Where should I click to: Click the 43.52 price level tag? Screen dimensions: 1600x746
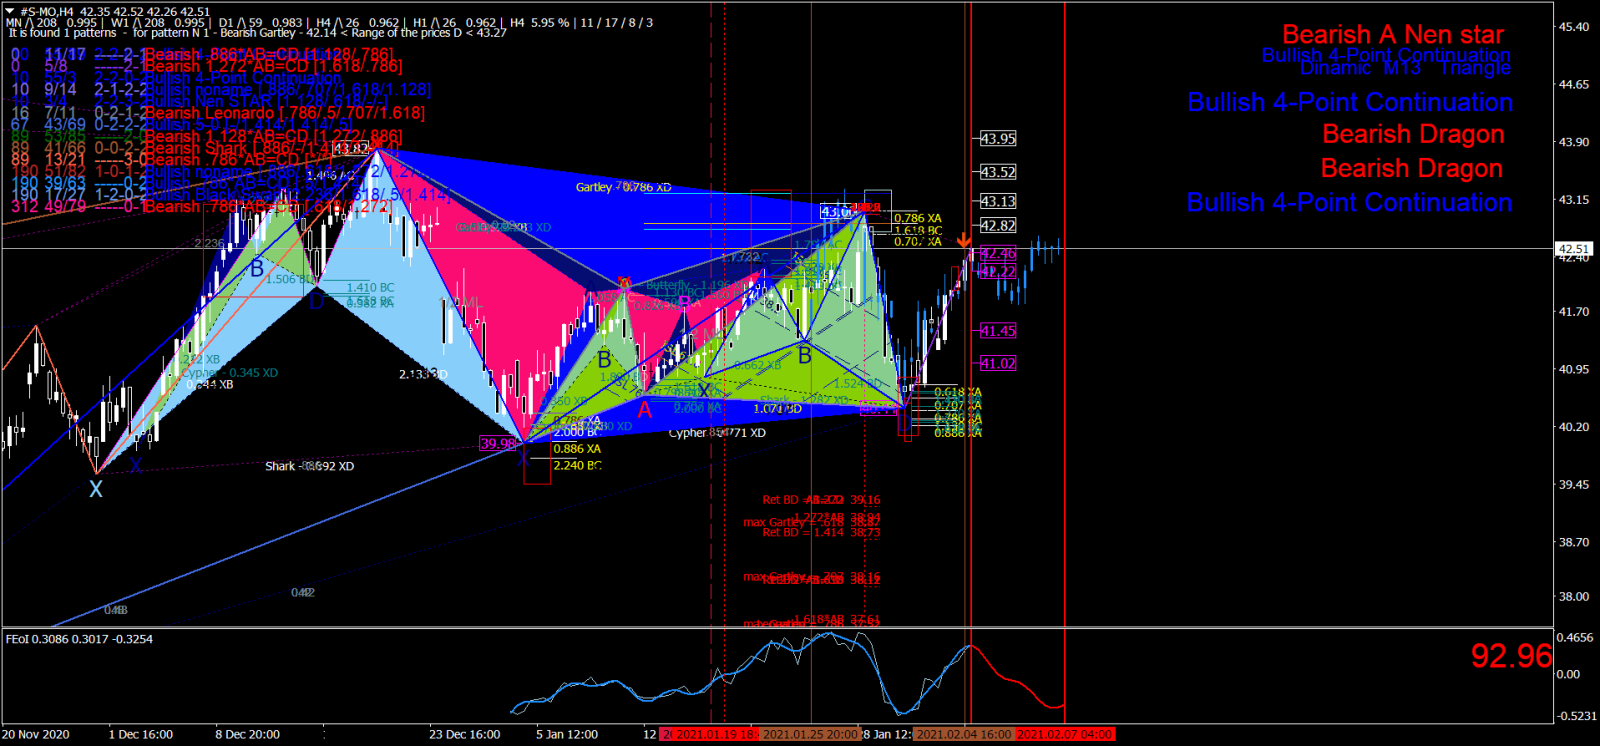tap(997, 172)
